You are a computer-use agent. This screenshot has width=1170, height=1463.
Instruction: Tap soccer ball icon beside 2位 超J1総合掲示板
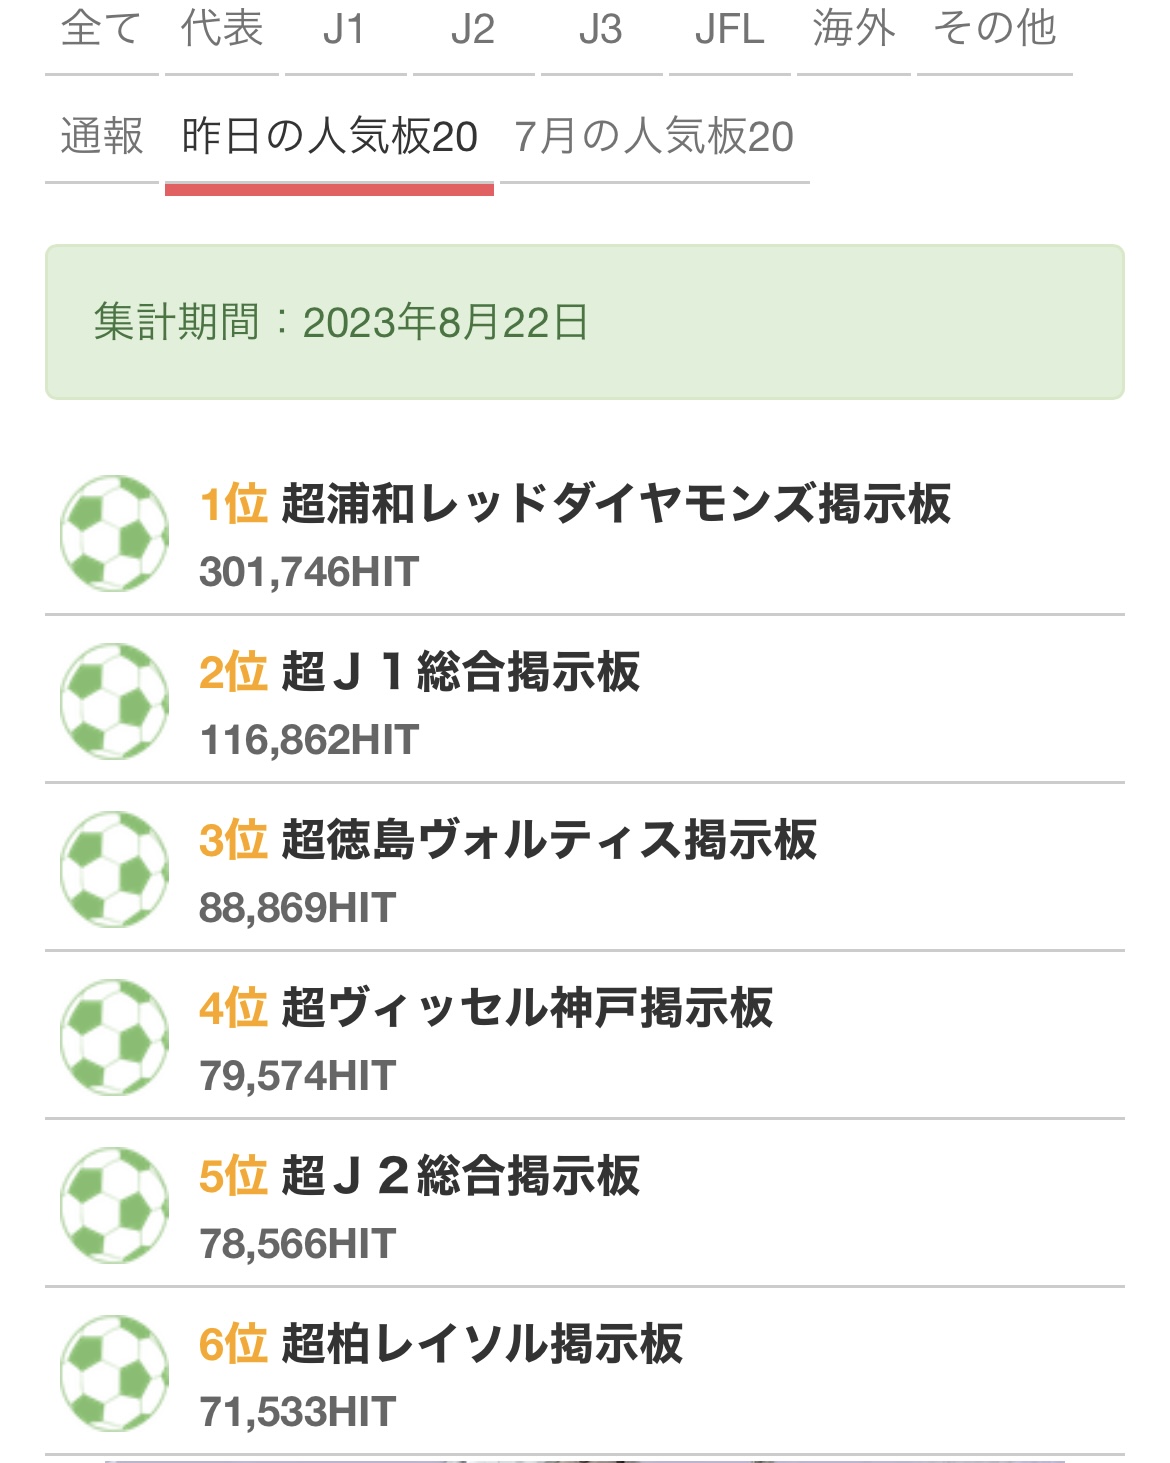(114, 701)
